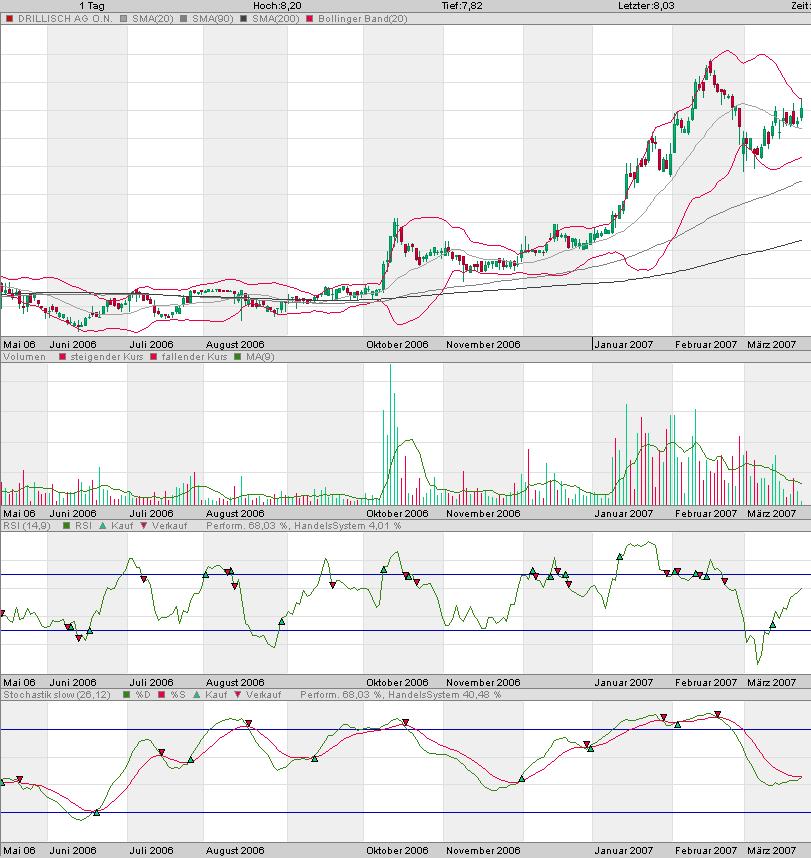Click 'Januar 2007' axis label below price chart
811x858 pixels.
[624, 345]
